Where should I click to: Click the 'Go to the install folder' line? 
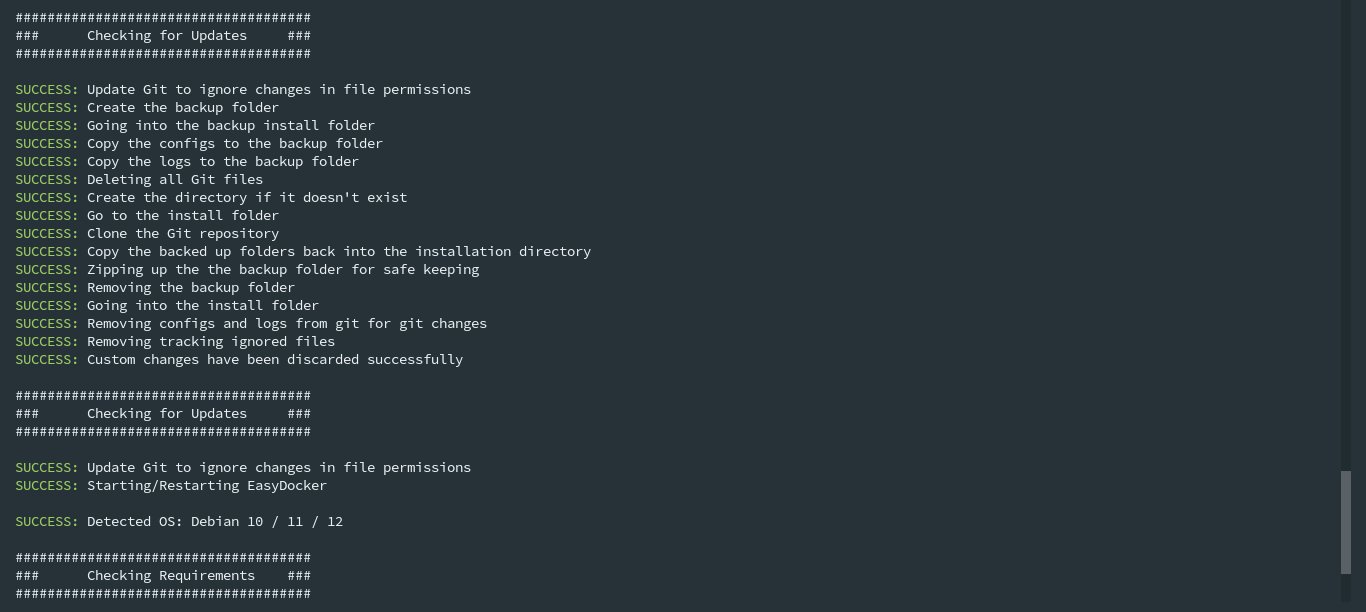click(147, 215)
